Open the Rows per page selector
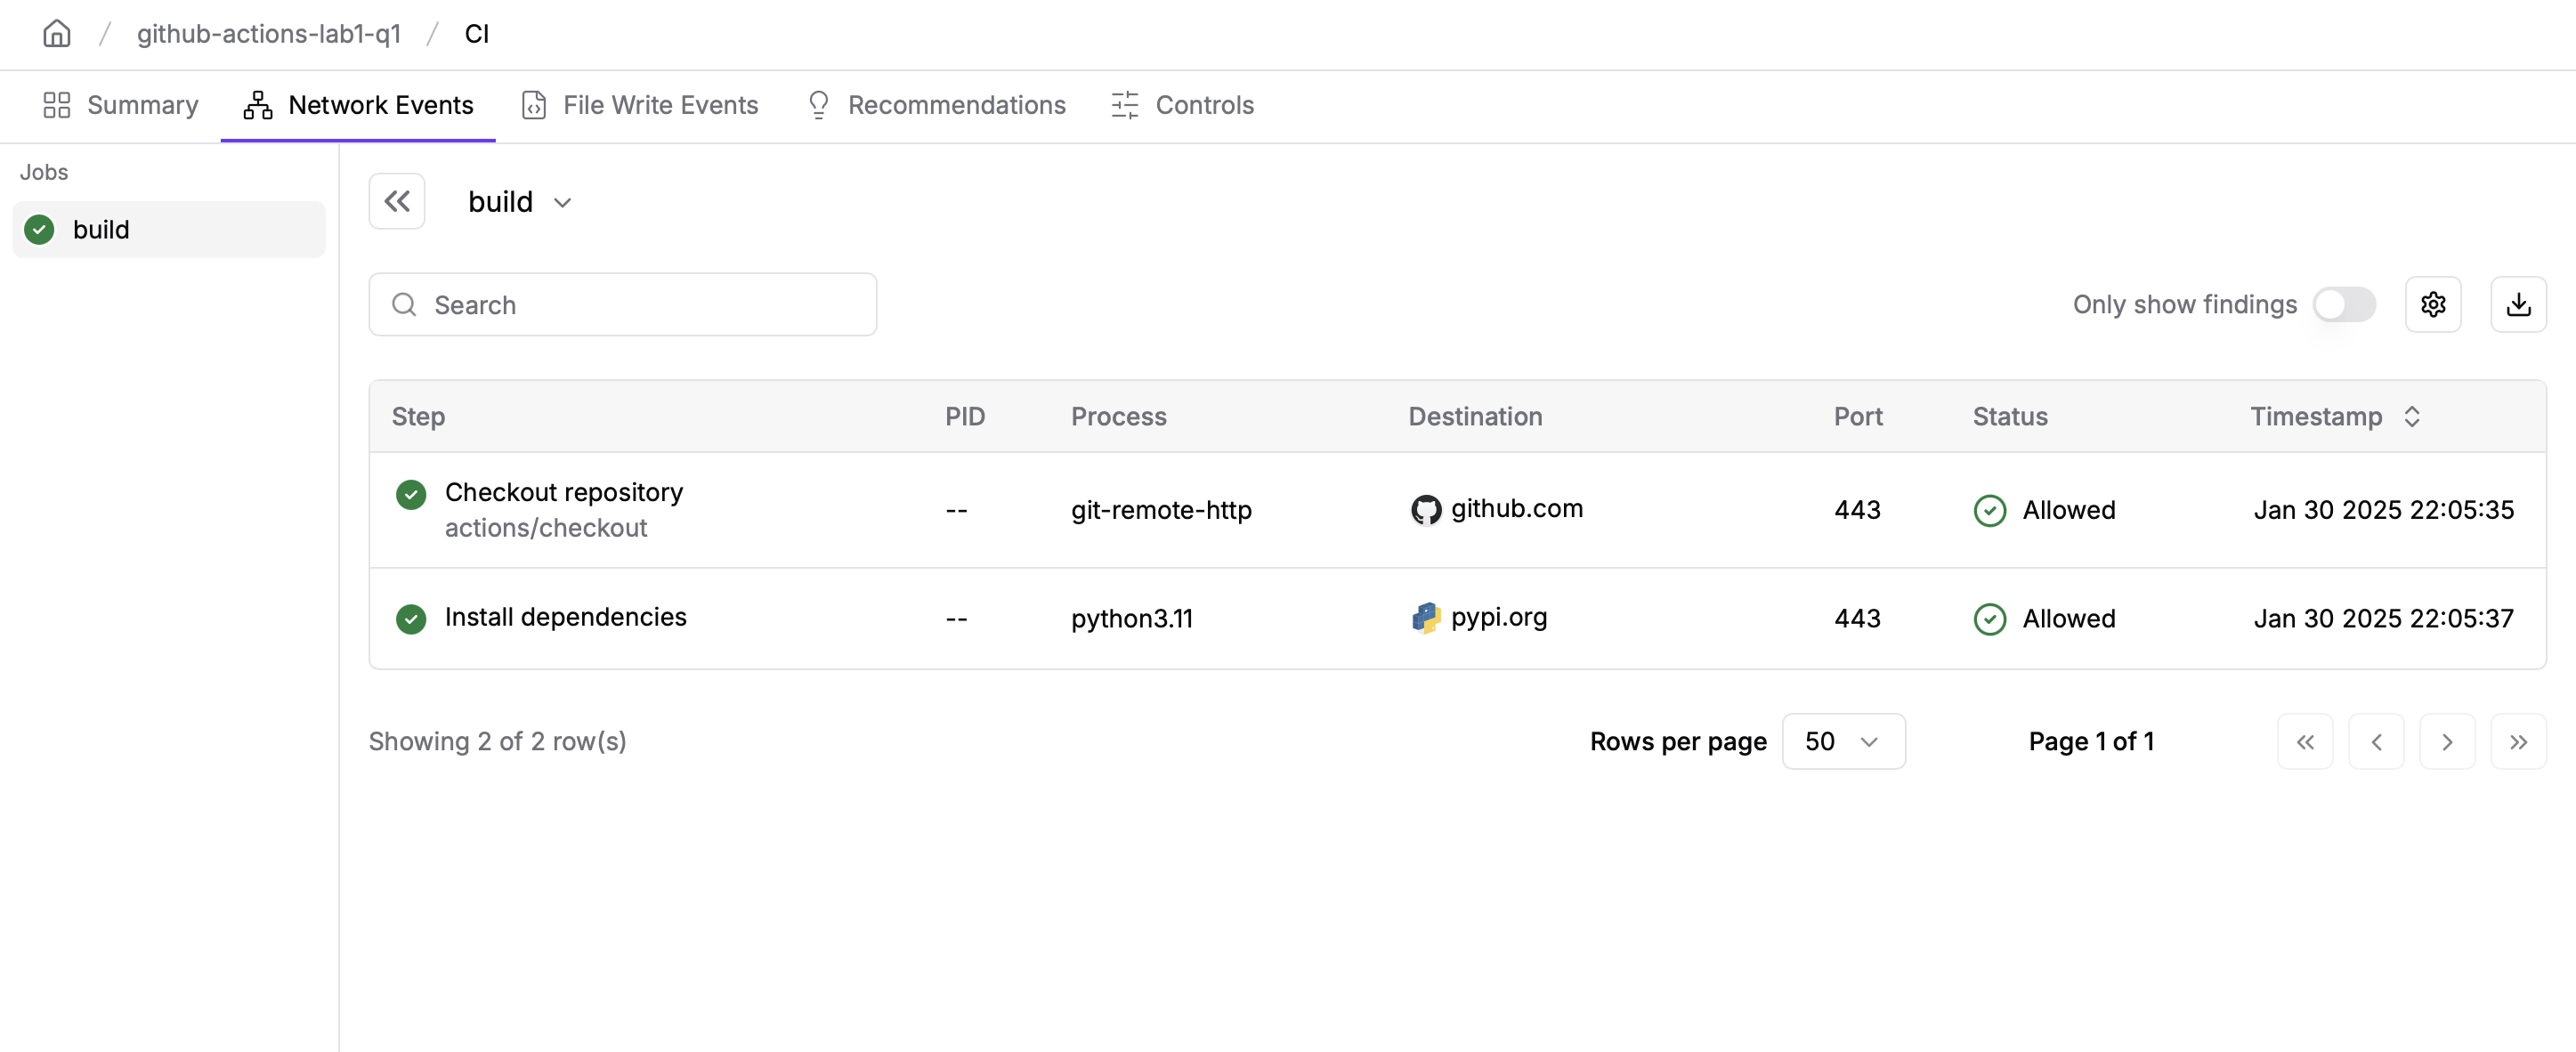This screenshot has height=1052, width=2576. 1843,741
